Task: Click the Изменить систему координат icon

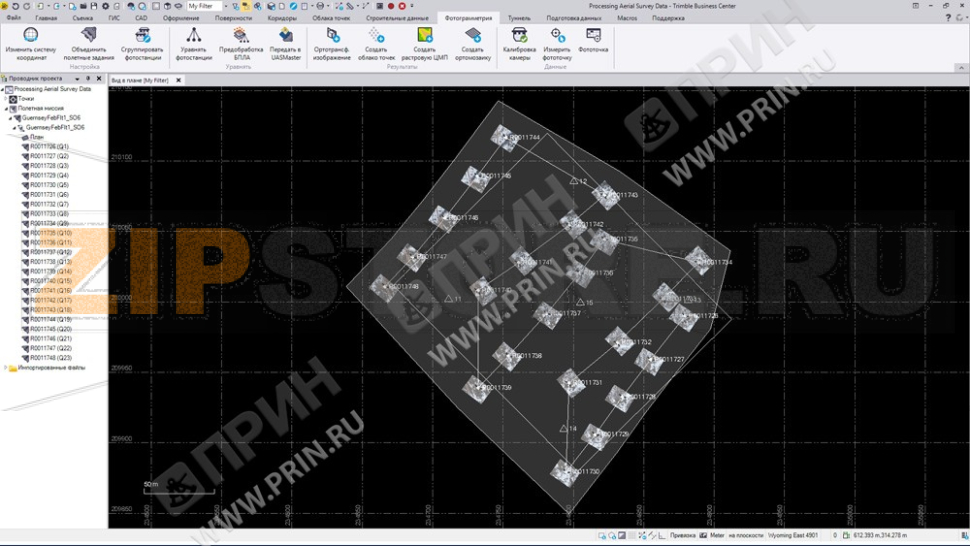Action: pyautogui.click(x=30, y=35)
